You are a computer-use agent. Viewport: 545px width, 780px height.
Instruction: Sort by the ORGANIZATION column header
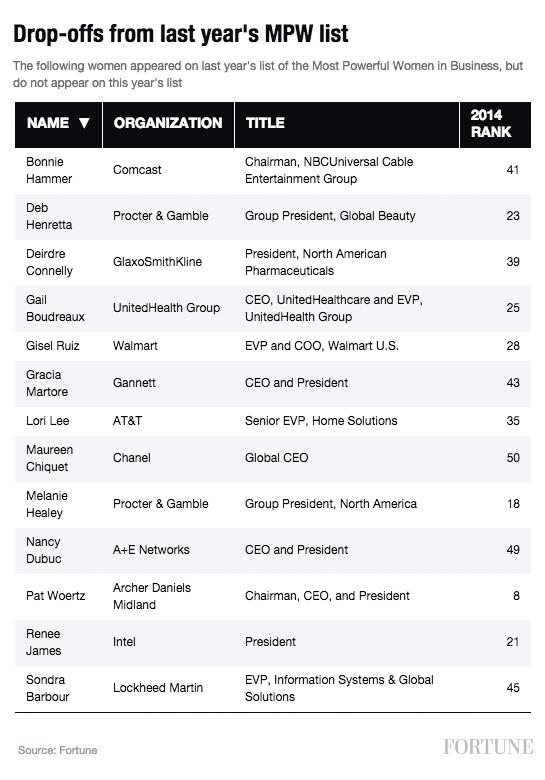click(168, 125)
